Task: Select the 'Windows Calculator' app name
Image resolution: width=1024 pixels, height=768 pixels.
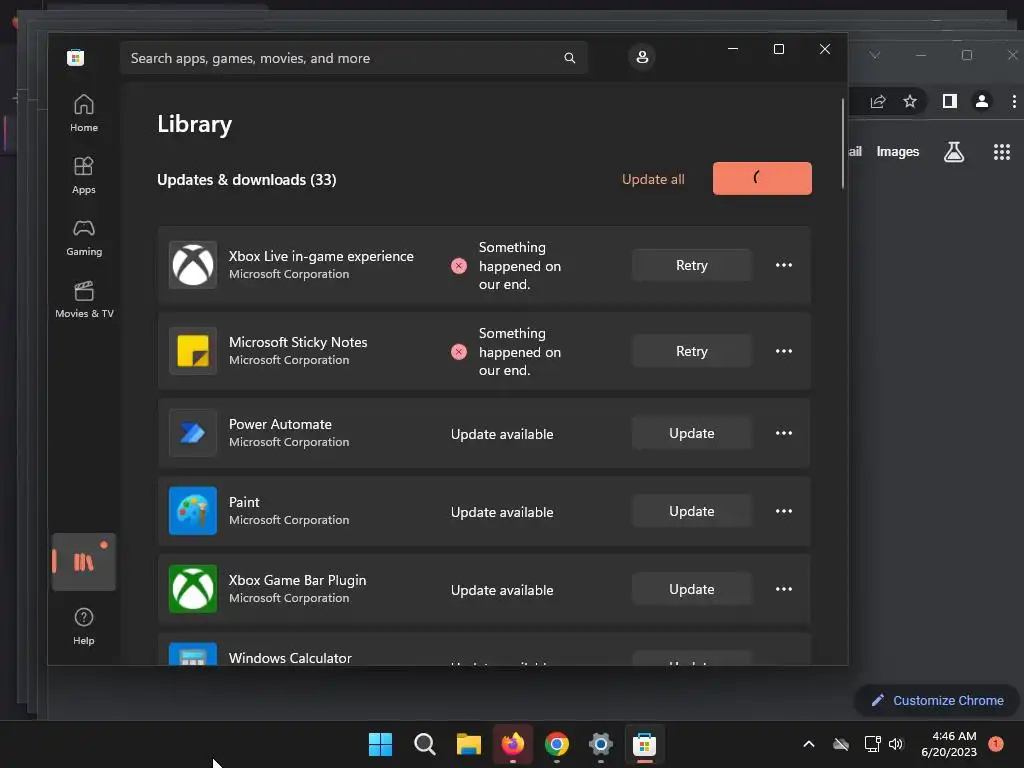Action: point(290,658)
